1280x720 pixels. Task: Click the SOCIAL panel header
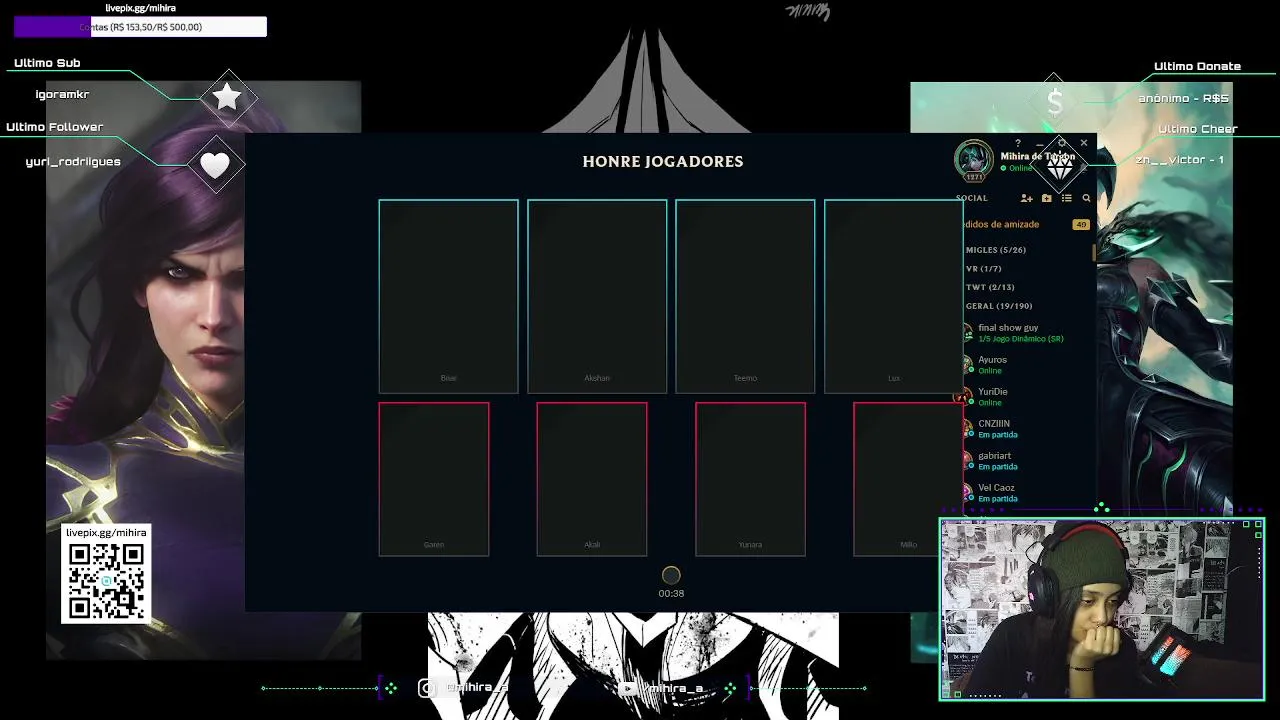(972, 198)
